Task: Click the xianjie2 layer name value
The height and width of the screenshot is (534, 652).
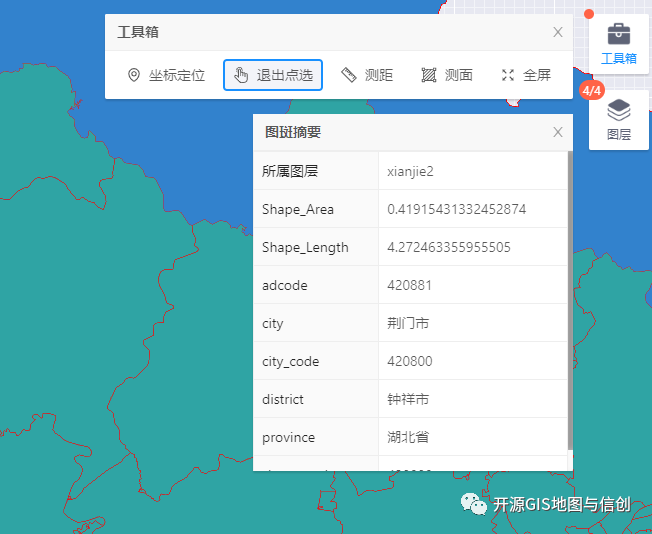Action: pos(410,171)
